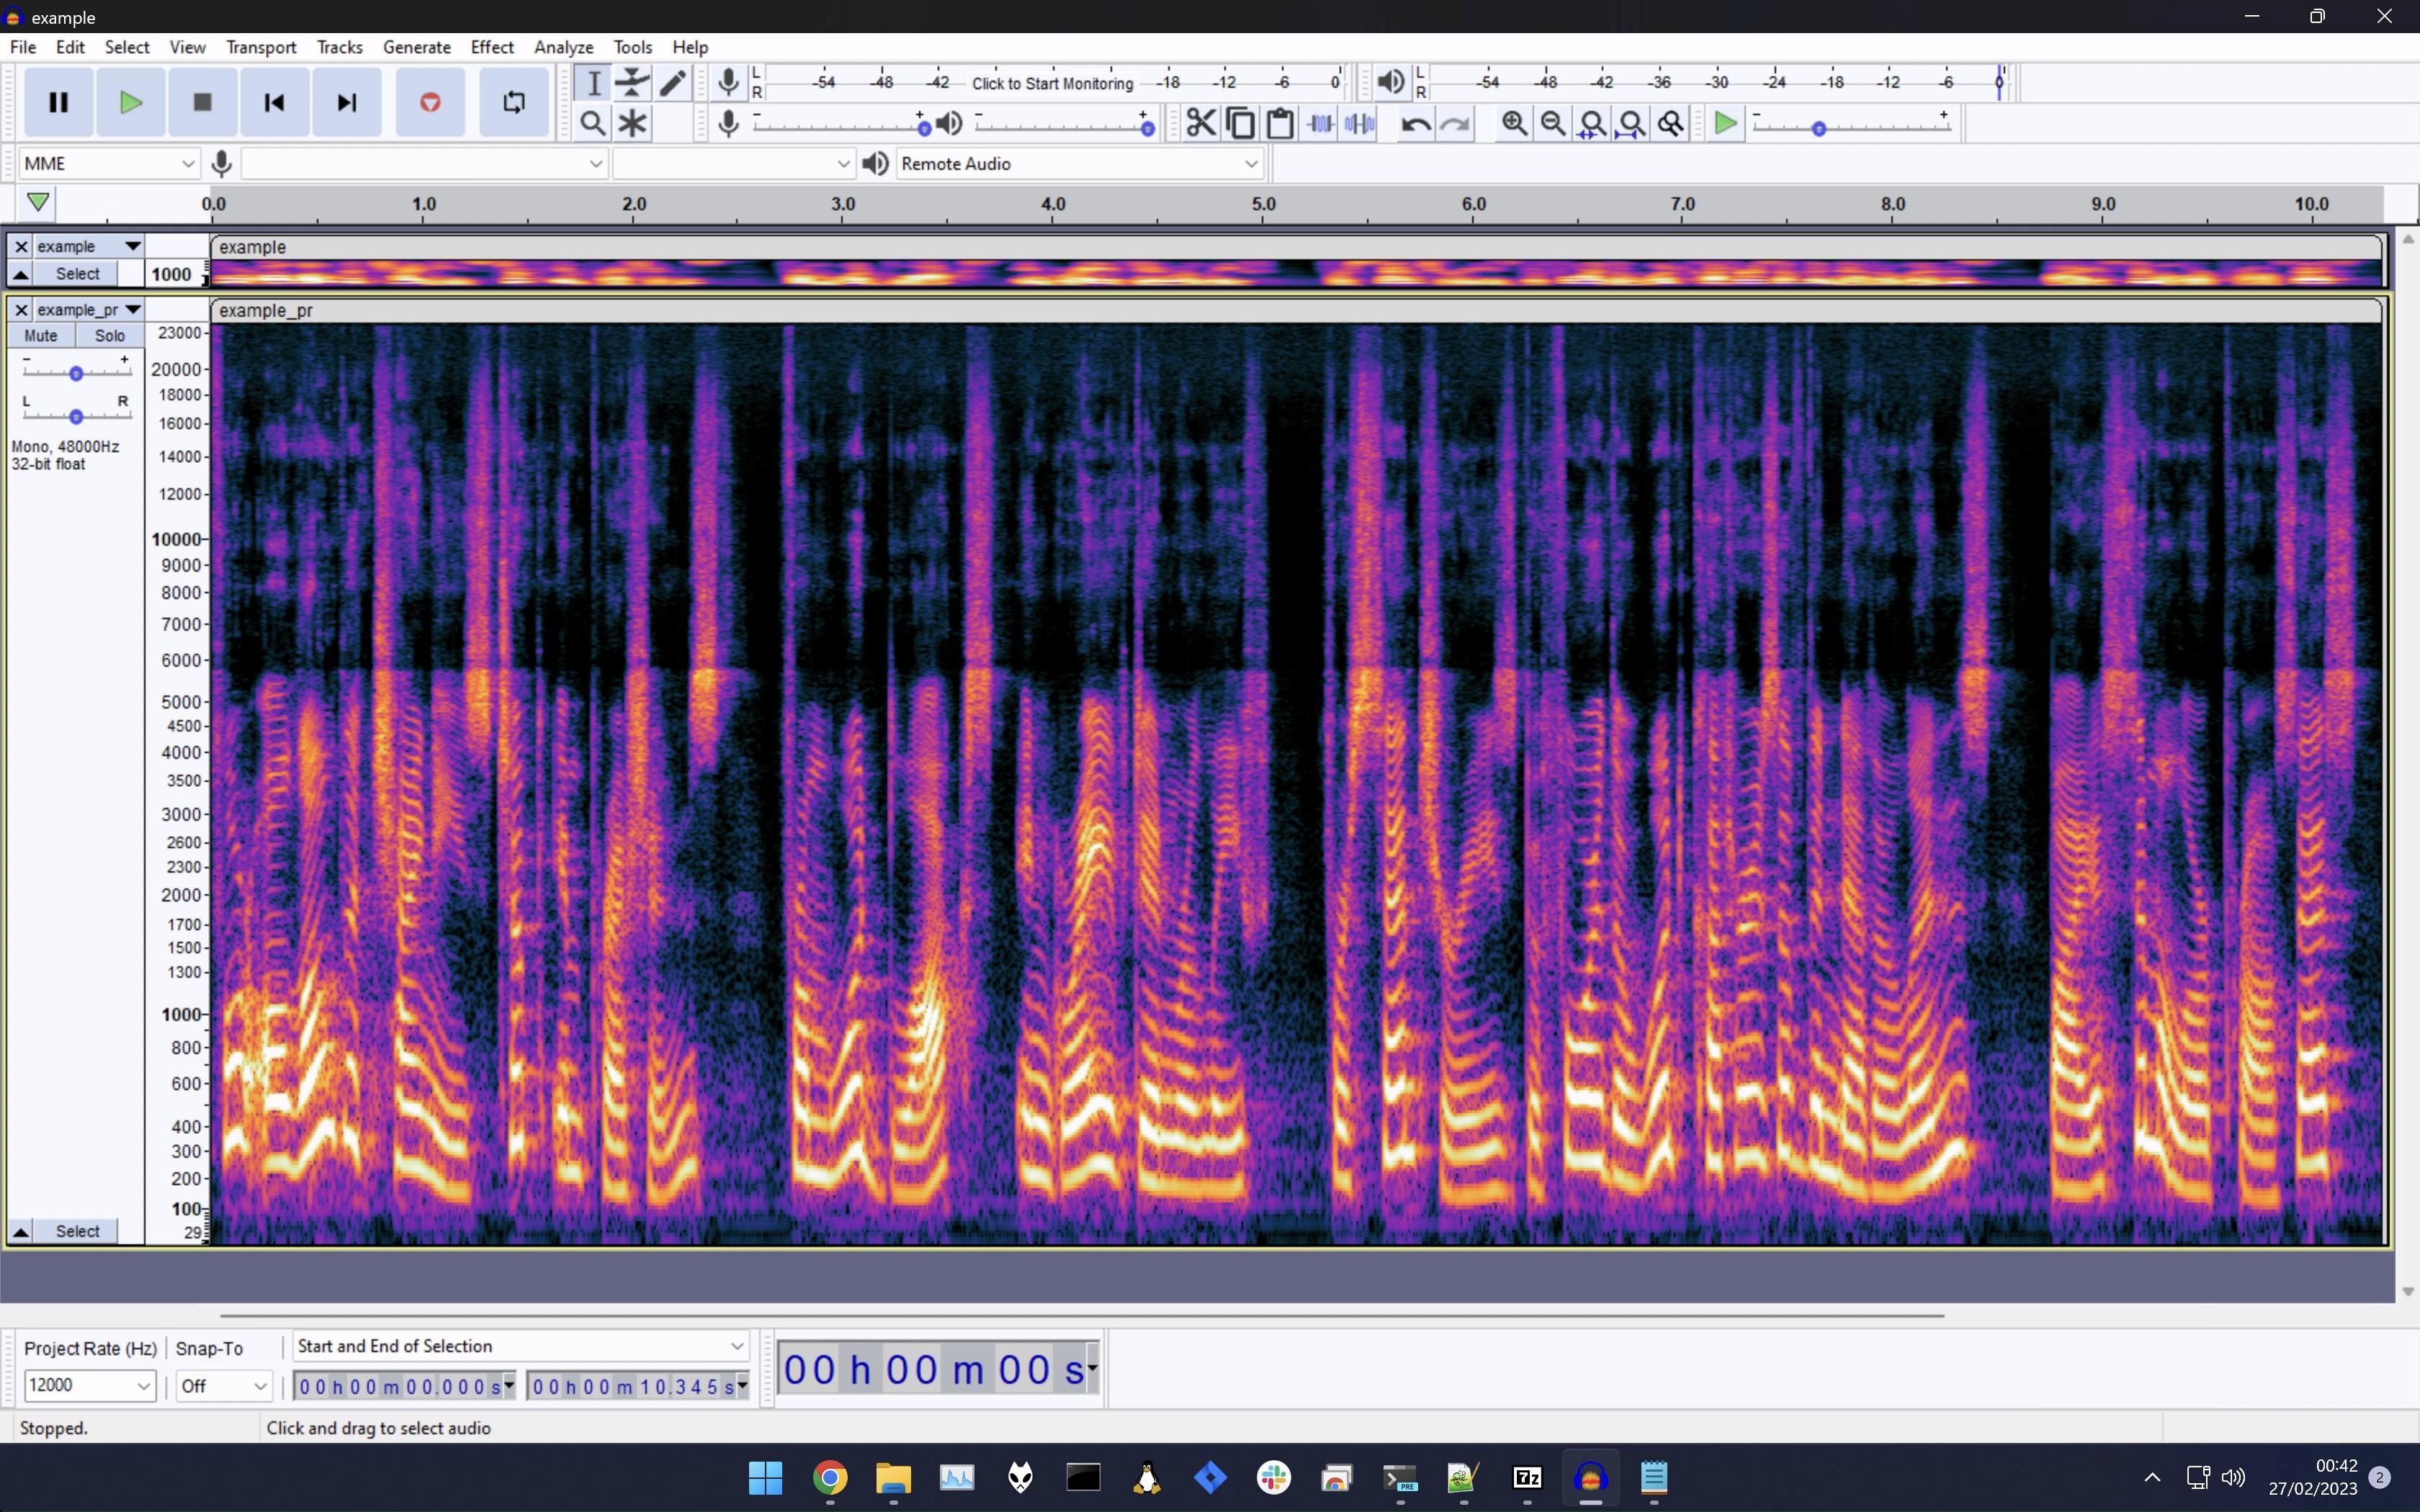
Task: Select the Envelope tool
Action: (632, 83)
